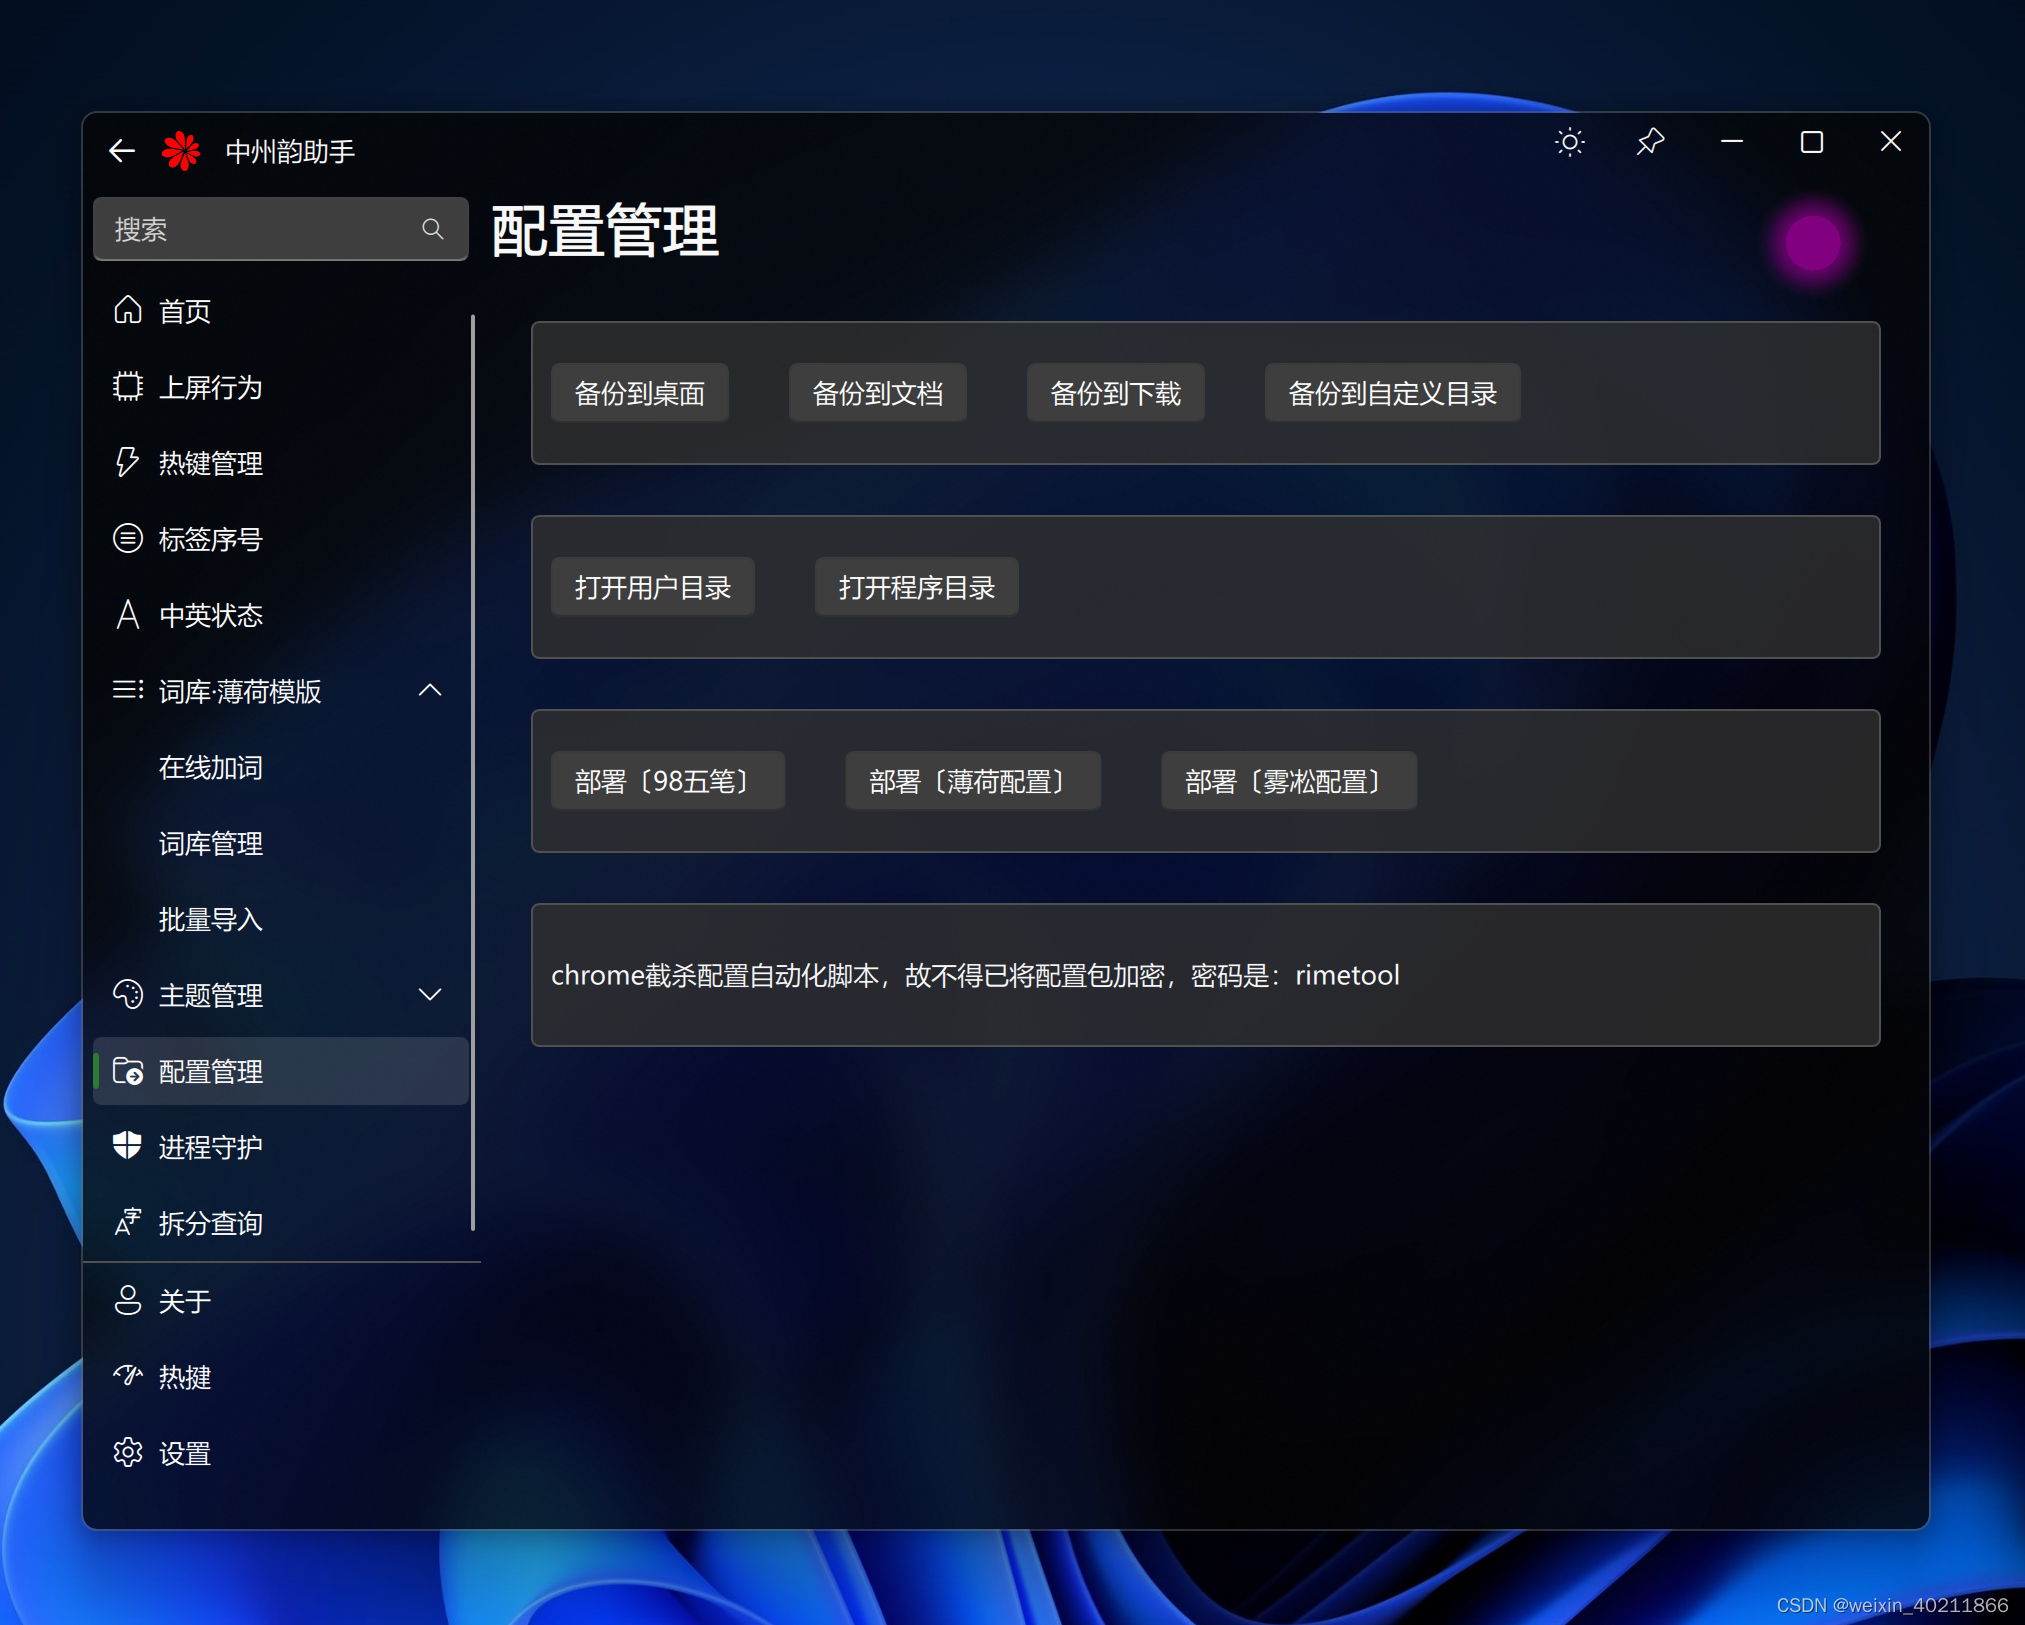Click 备份到桌面 button
The width and height of the screenshot is (2025, 1625).
[639, 393]
